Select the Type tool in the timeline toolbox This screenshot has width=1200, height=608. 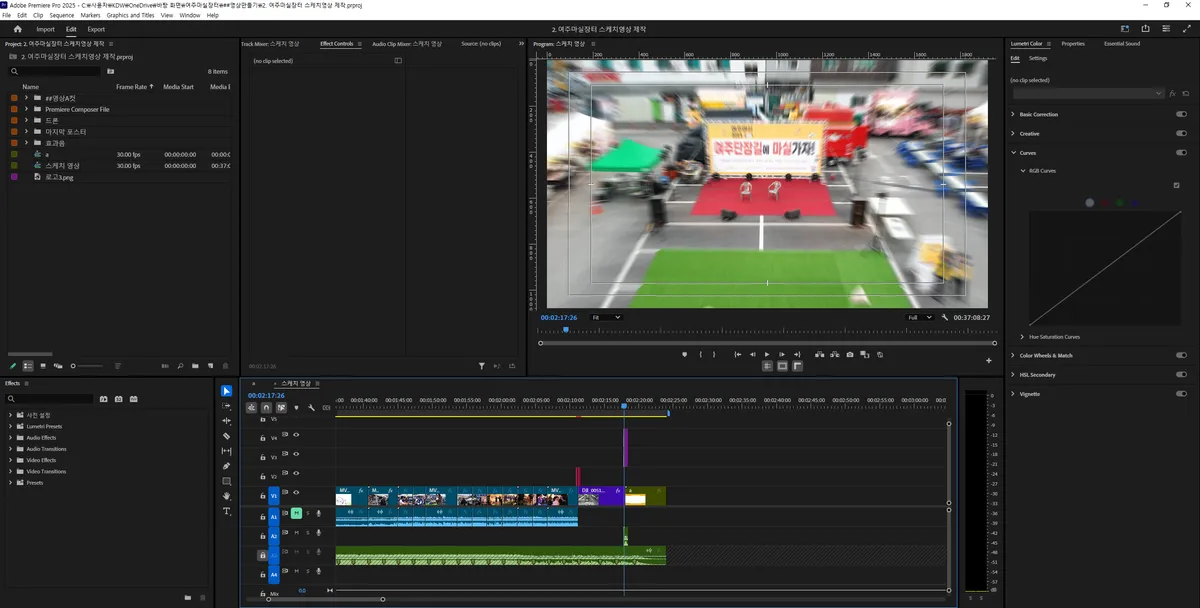[227, 511]
